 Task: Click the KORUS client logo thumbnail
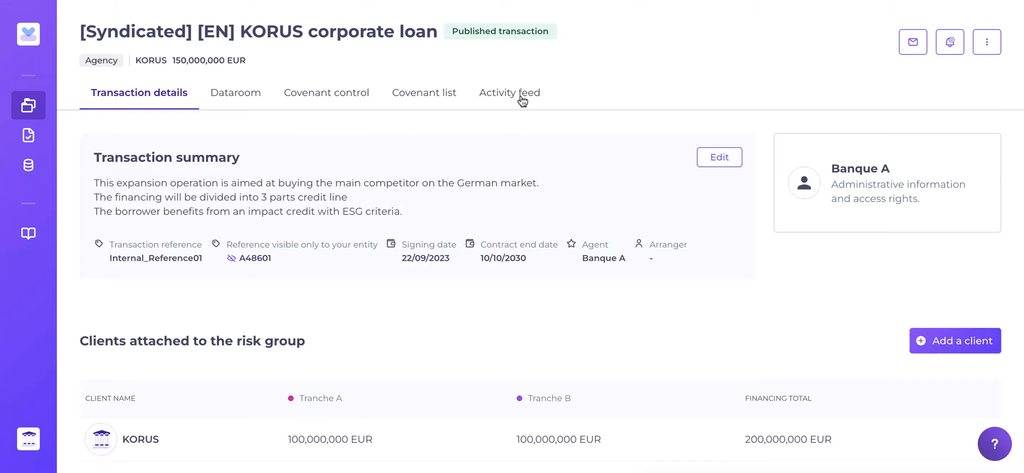(x=101, y=439)
